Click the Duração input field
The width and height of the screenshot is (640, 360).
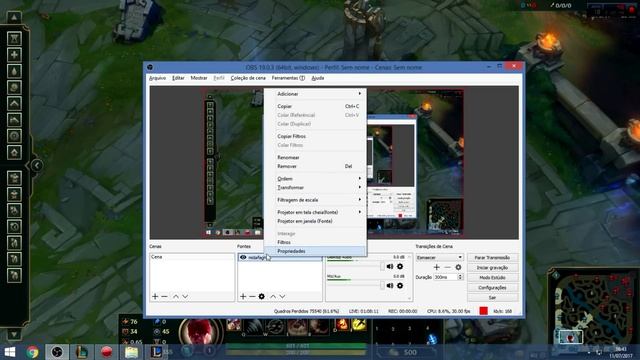(x=445, y=277)
